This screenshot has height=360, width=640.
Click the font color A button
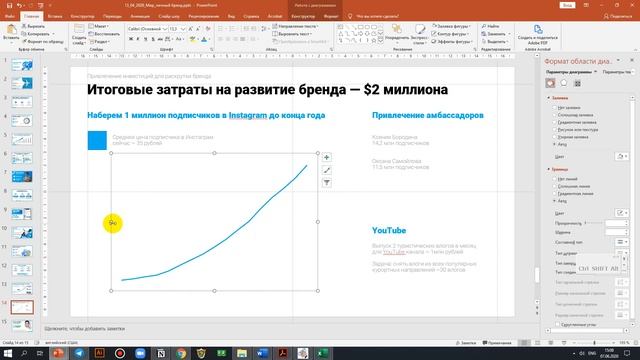pyautogui.click(x=204, y=39)
